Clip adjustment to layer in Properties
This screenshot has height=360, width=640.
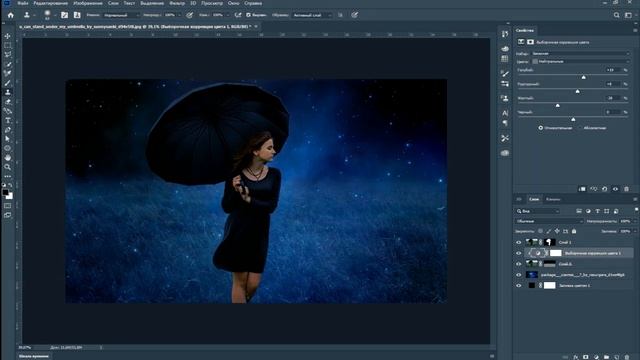pos(582,189)
